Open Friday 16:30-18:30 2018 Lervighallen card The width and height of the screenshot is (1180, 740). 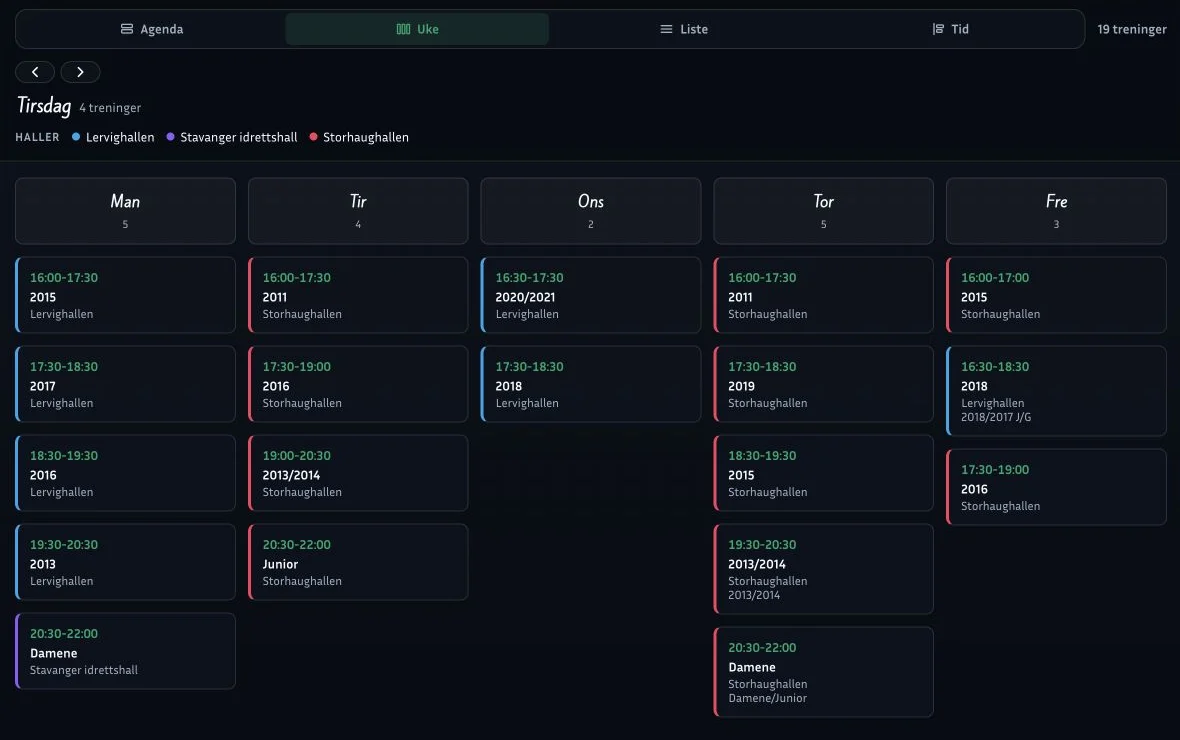point(1056,391)
